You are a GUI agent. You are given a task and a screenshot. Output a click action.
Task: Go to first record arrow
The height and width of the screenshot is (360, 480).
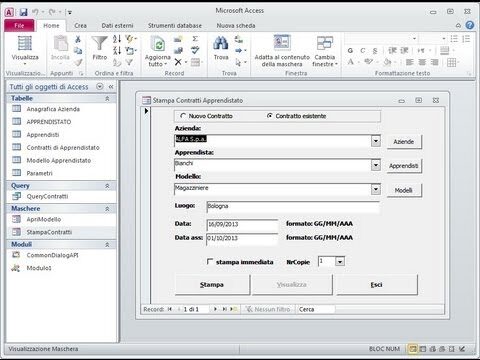pos(170,309)
